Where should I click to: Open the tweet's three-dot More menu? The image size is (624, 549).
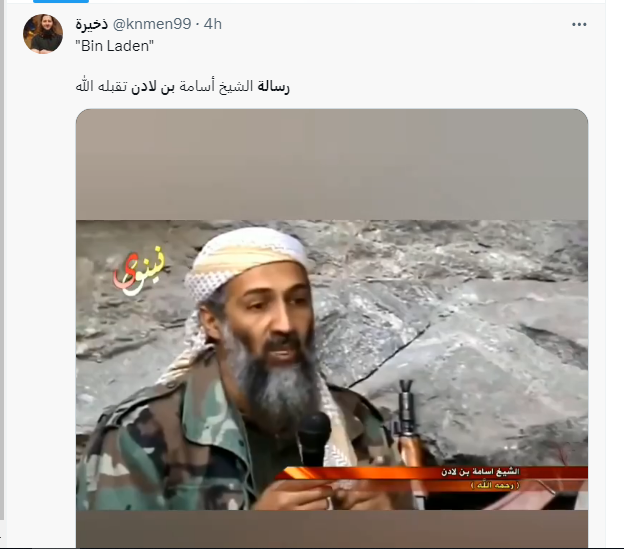pos(579,25)
